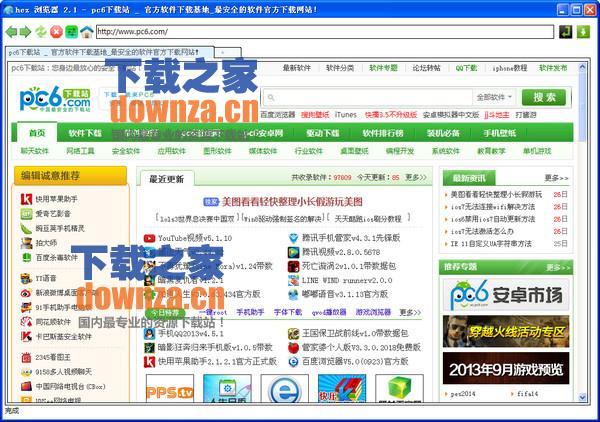Reload the page with the refresh icon
Viewport: 600px width, 422px height.
[41, 32]
